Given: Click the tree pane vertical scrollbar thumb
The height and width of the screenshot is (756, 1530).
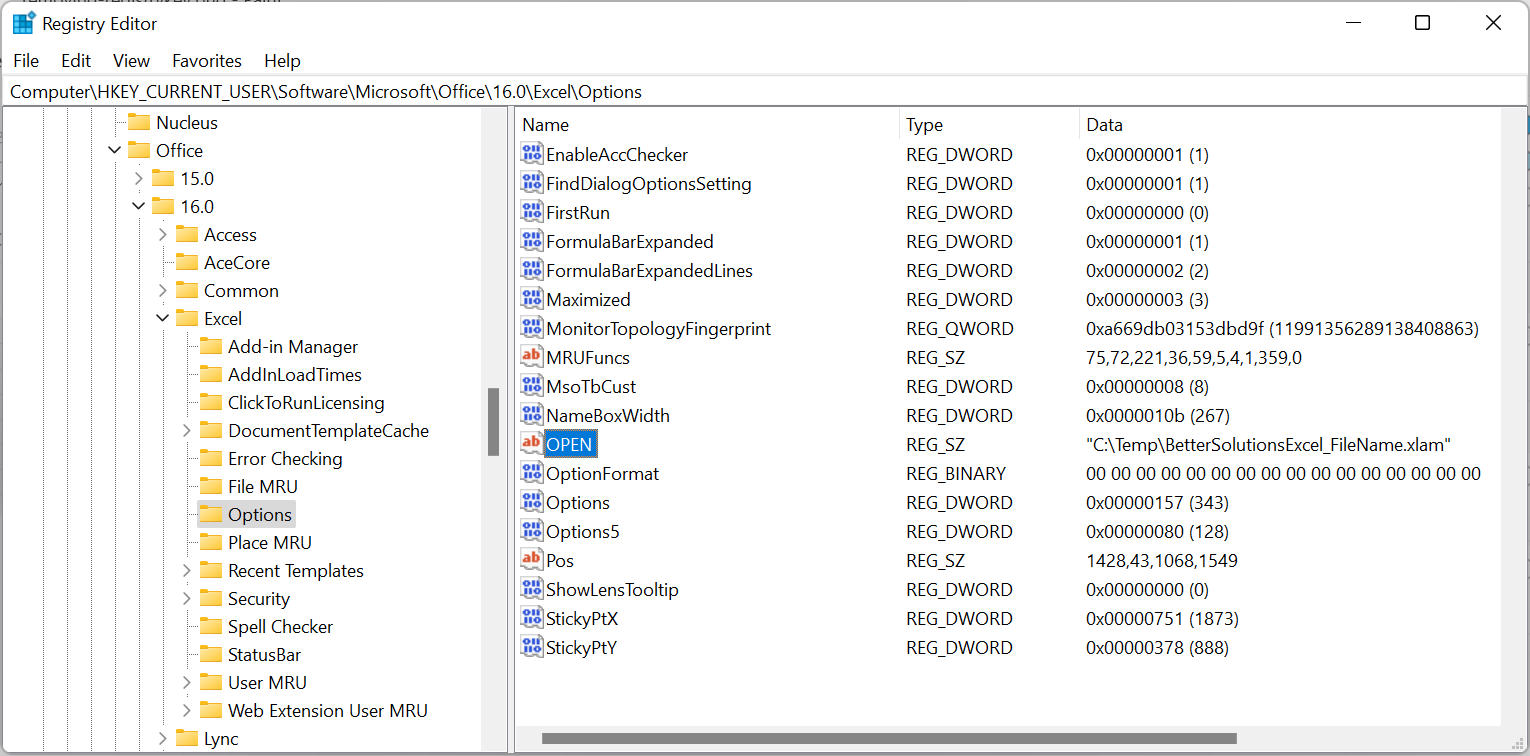Looking at the screenshot, I should click(x=493, y=422).
